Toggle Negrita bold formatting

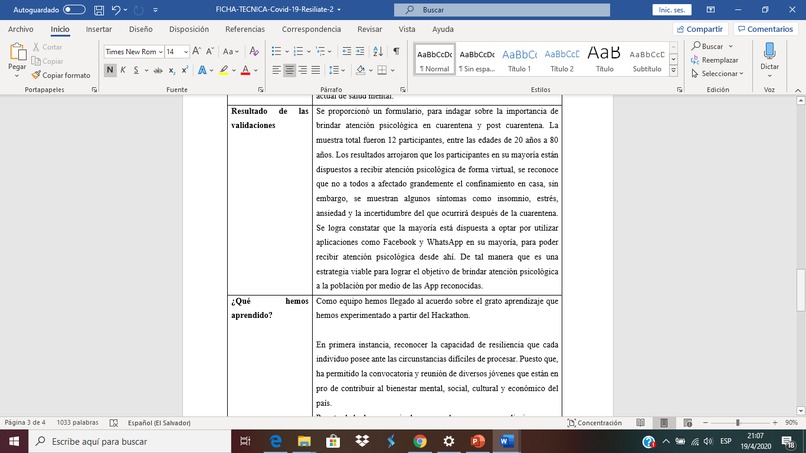pos(109,70)
